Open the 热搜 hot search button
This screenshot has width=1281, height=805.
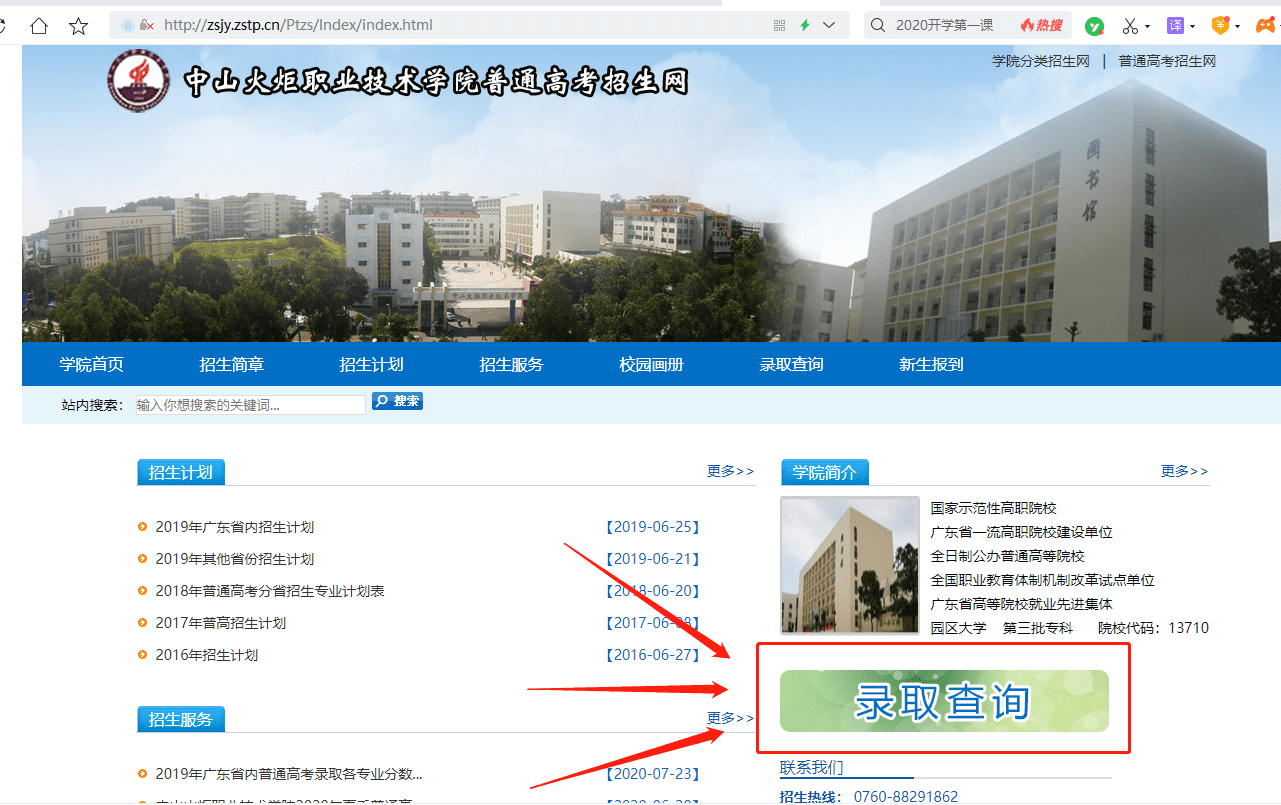click(1042, 25)
